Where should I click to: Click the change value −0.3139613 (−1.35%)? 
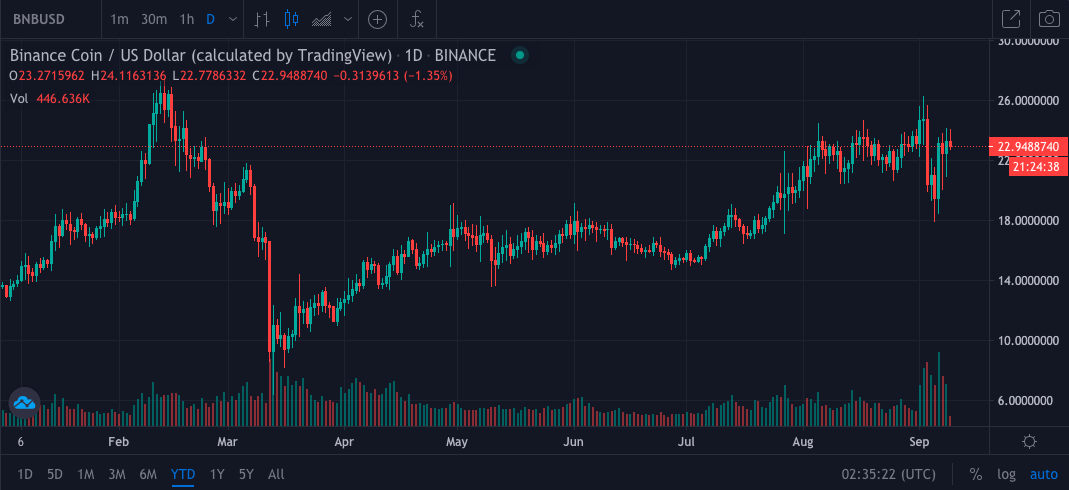point(393,76)
